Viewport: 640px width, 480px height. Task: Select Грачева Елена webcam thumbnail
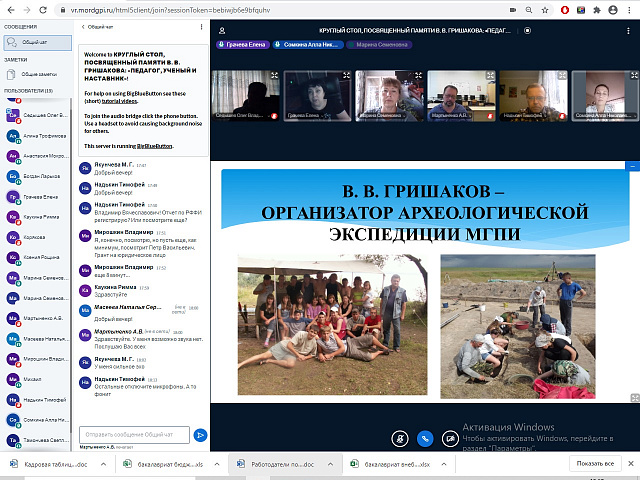click(318, 96)
